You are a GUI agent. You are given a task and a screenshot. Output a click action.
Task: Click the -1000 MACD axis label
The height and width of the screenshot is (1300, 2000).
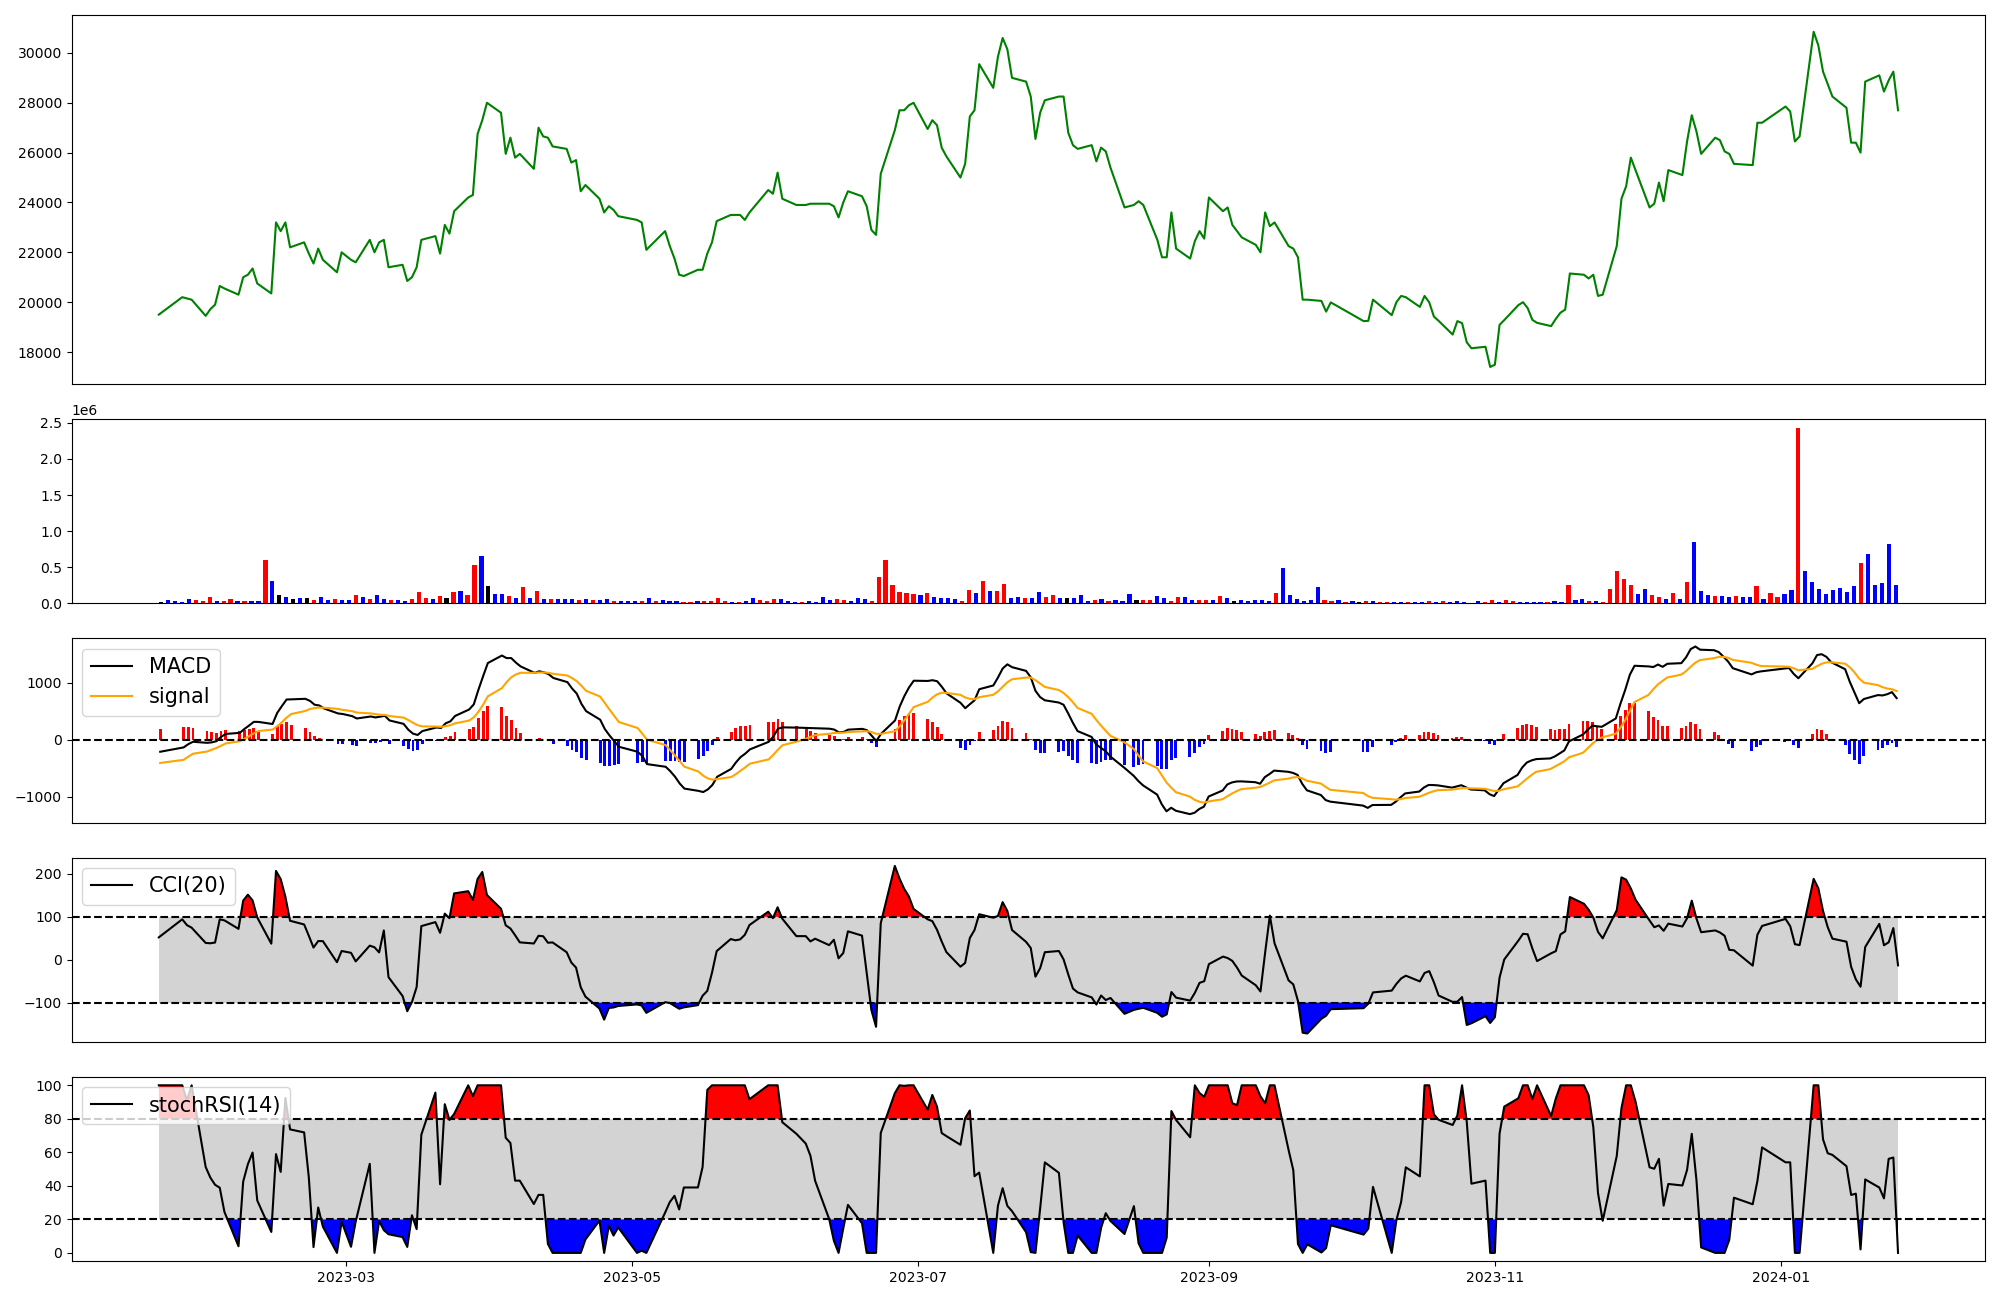tap(40, 797)
